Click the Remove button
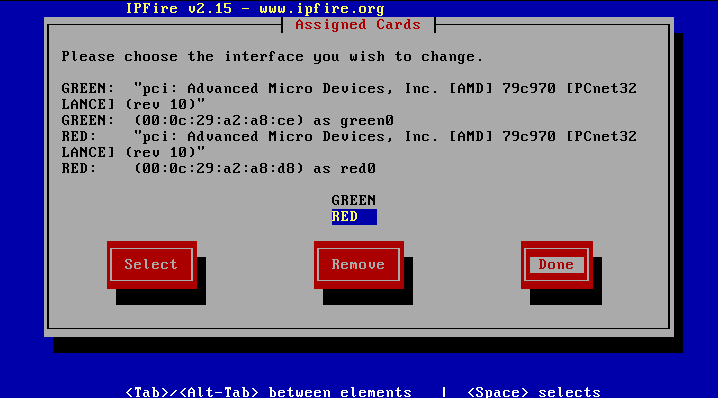 click(359, 265)
